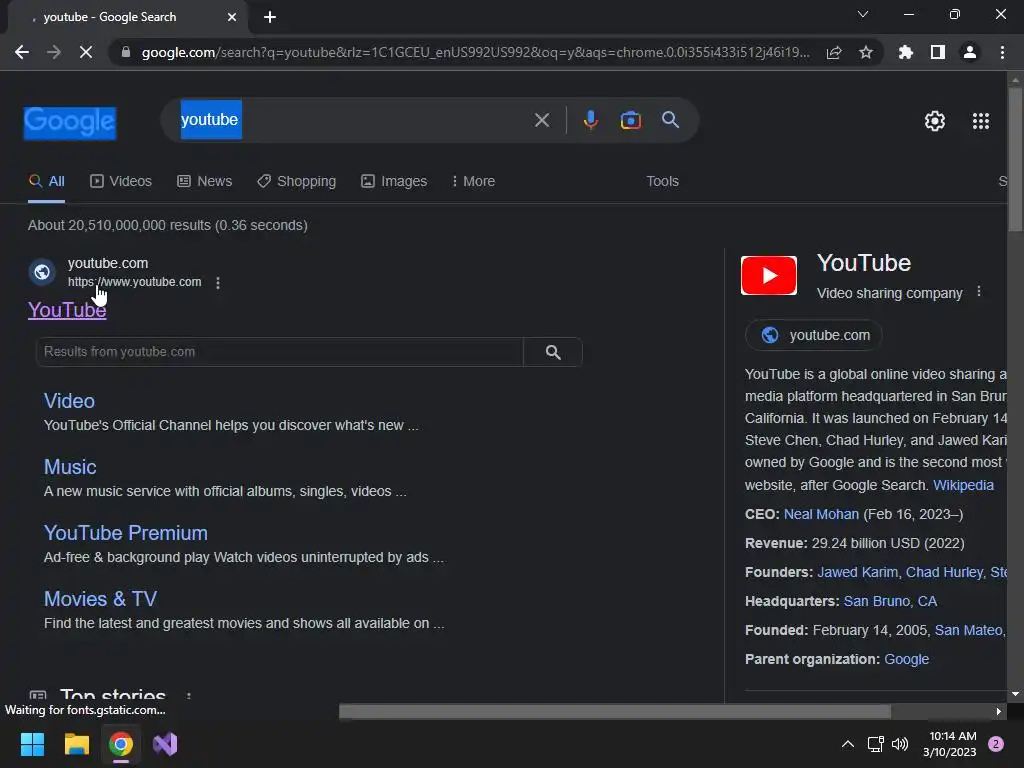This screenshot has height=768, width=1024.
Task: Open a new browser tab
Action: pos(270,17)
